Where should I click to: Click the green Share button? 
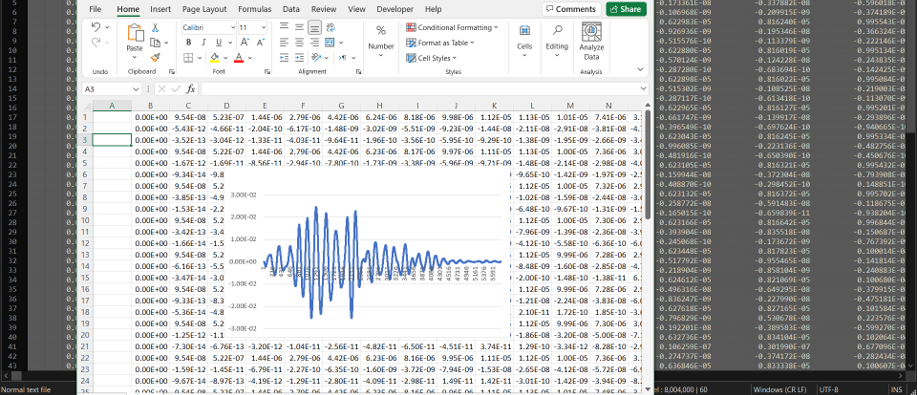click(626, 9)
